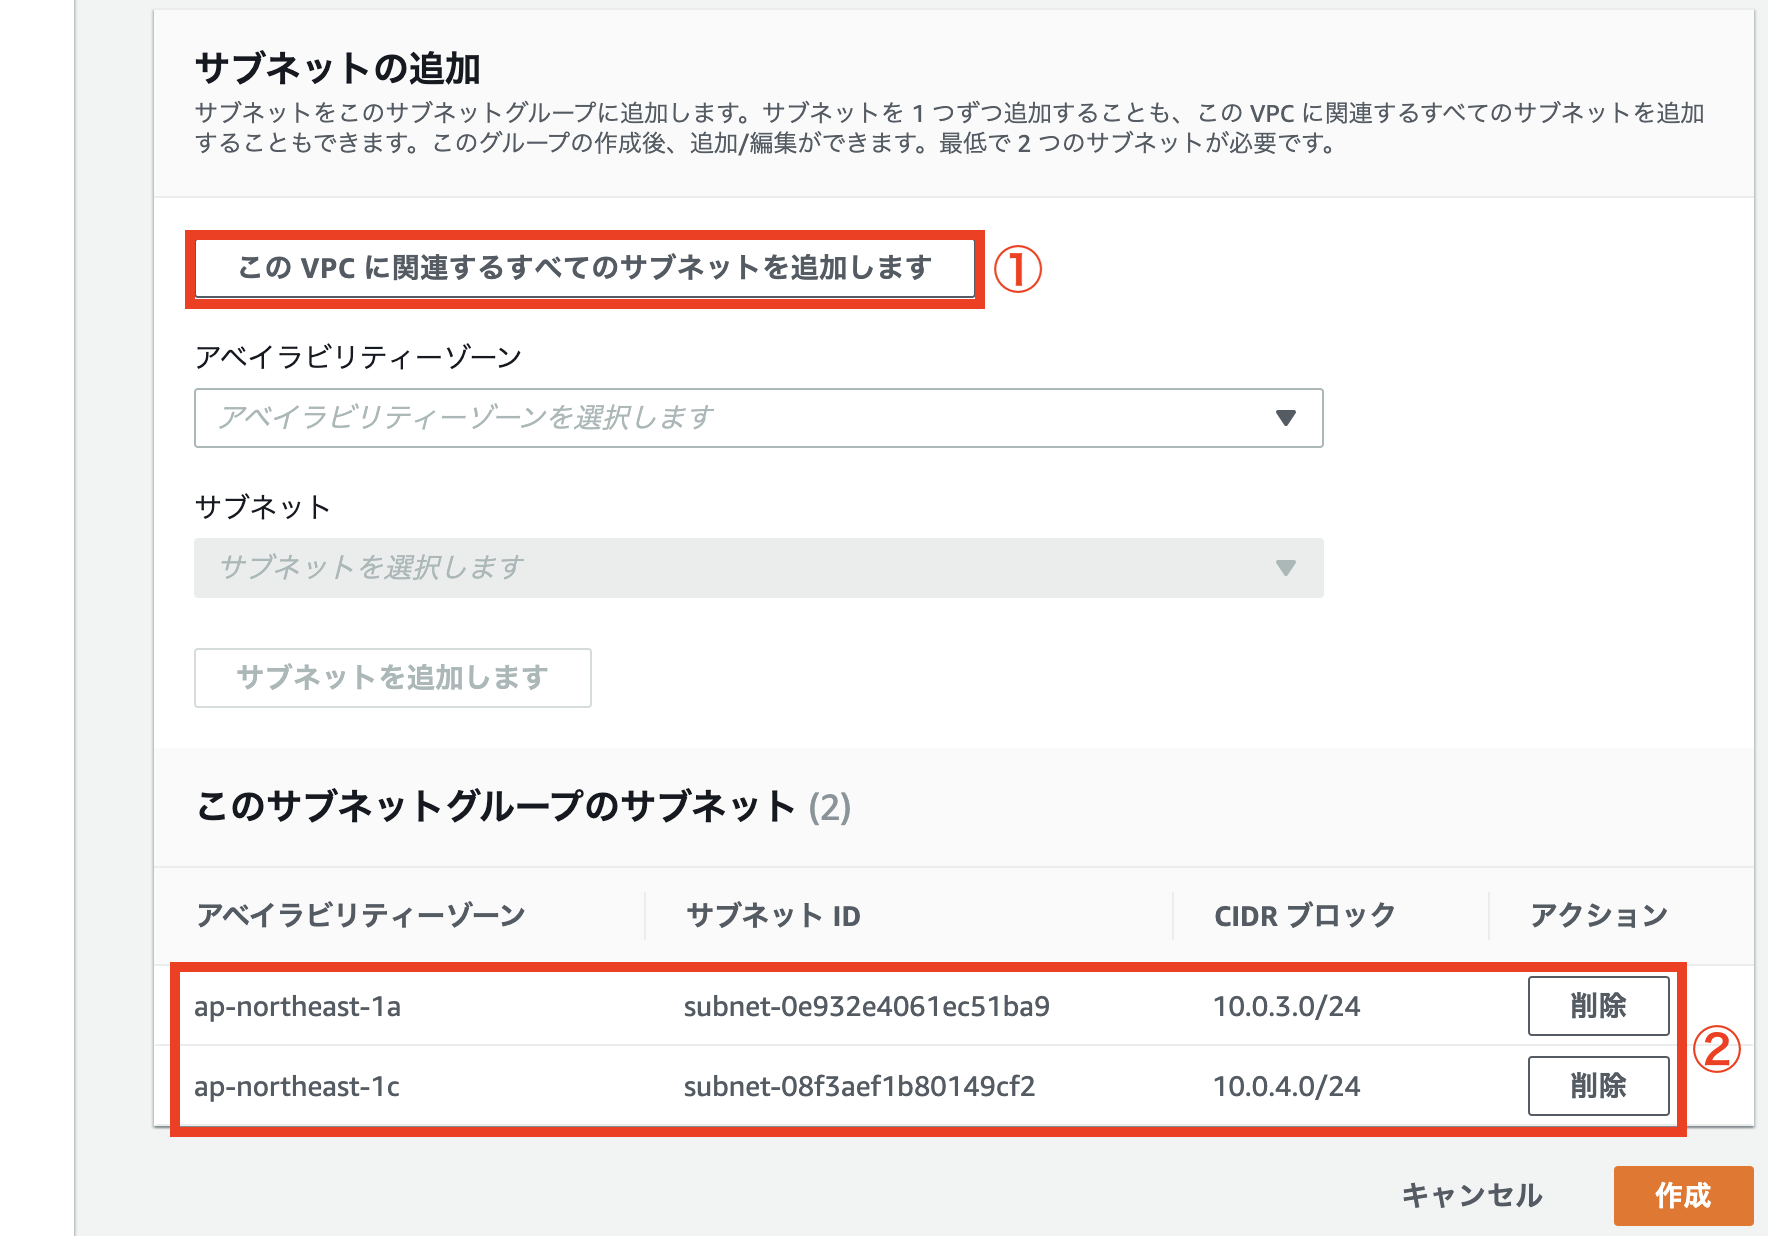Click the orange 作成 button

[x=1684, y=1195]
